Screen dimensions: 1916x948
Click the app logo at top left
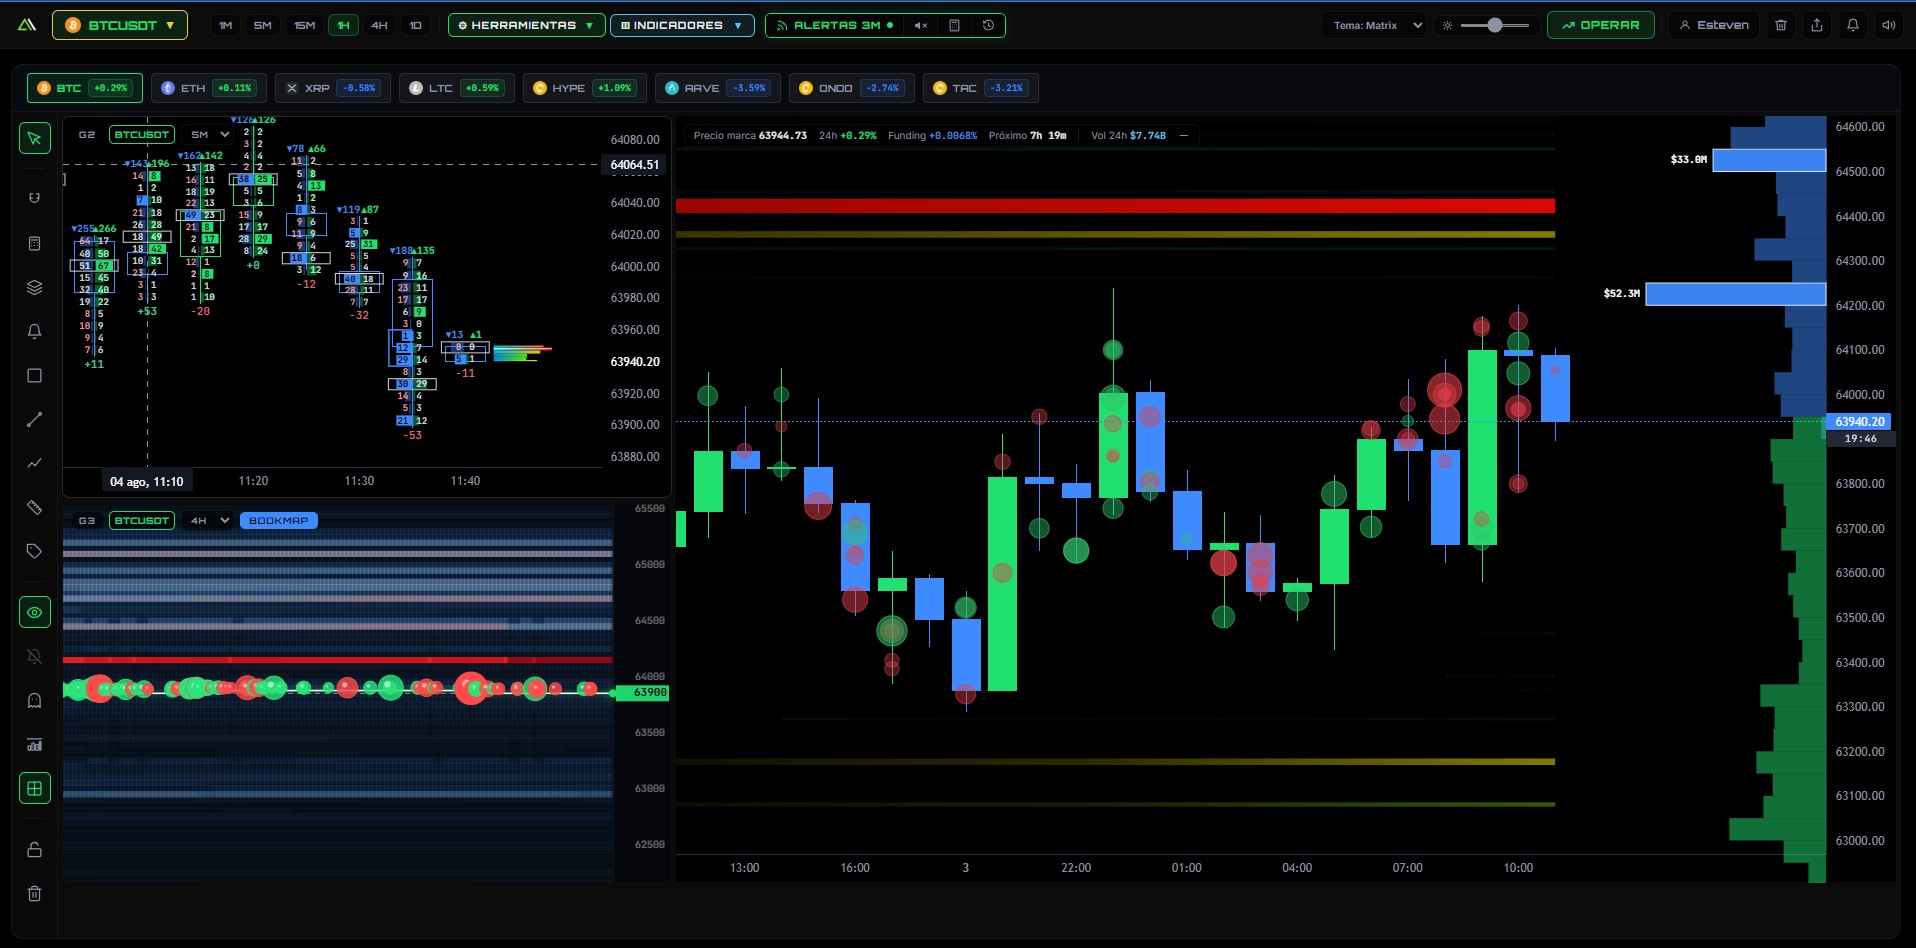(x=27, y=25)
